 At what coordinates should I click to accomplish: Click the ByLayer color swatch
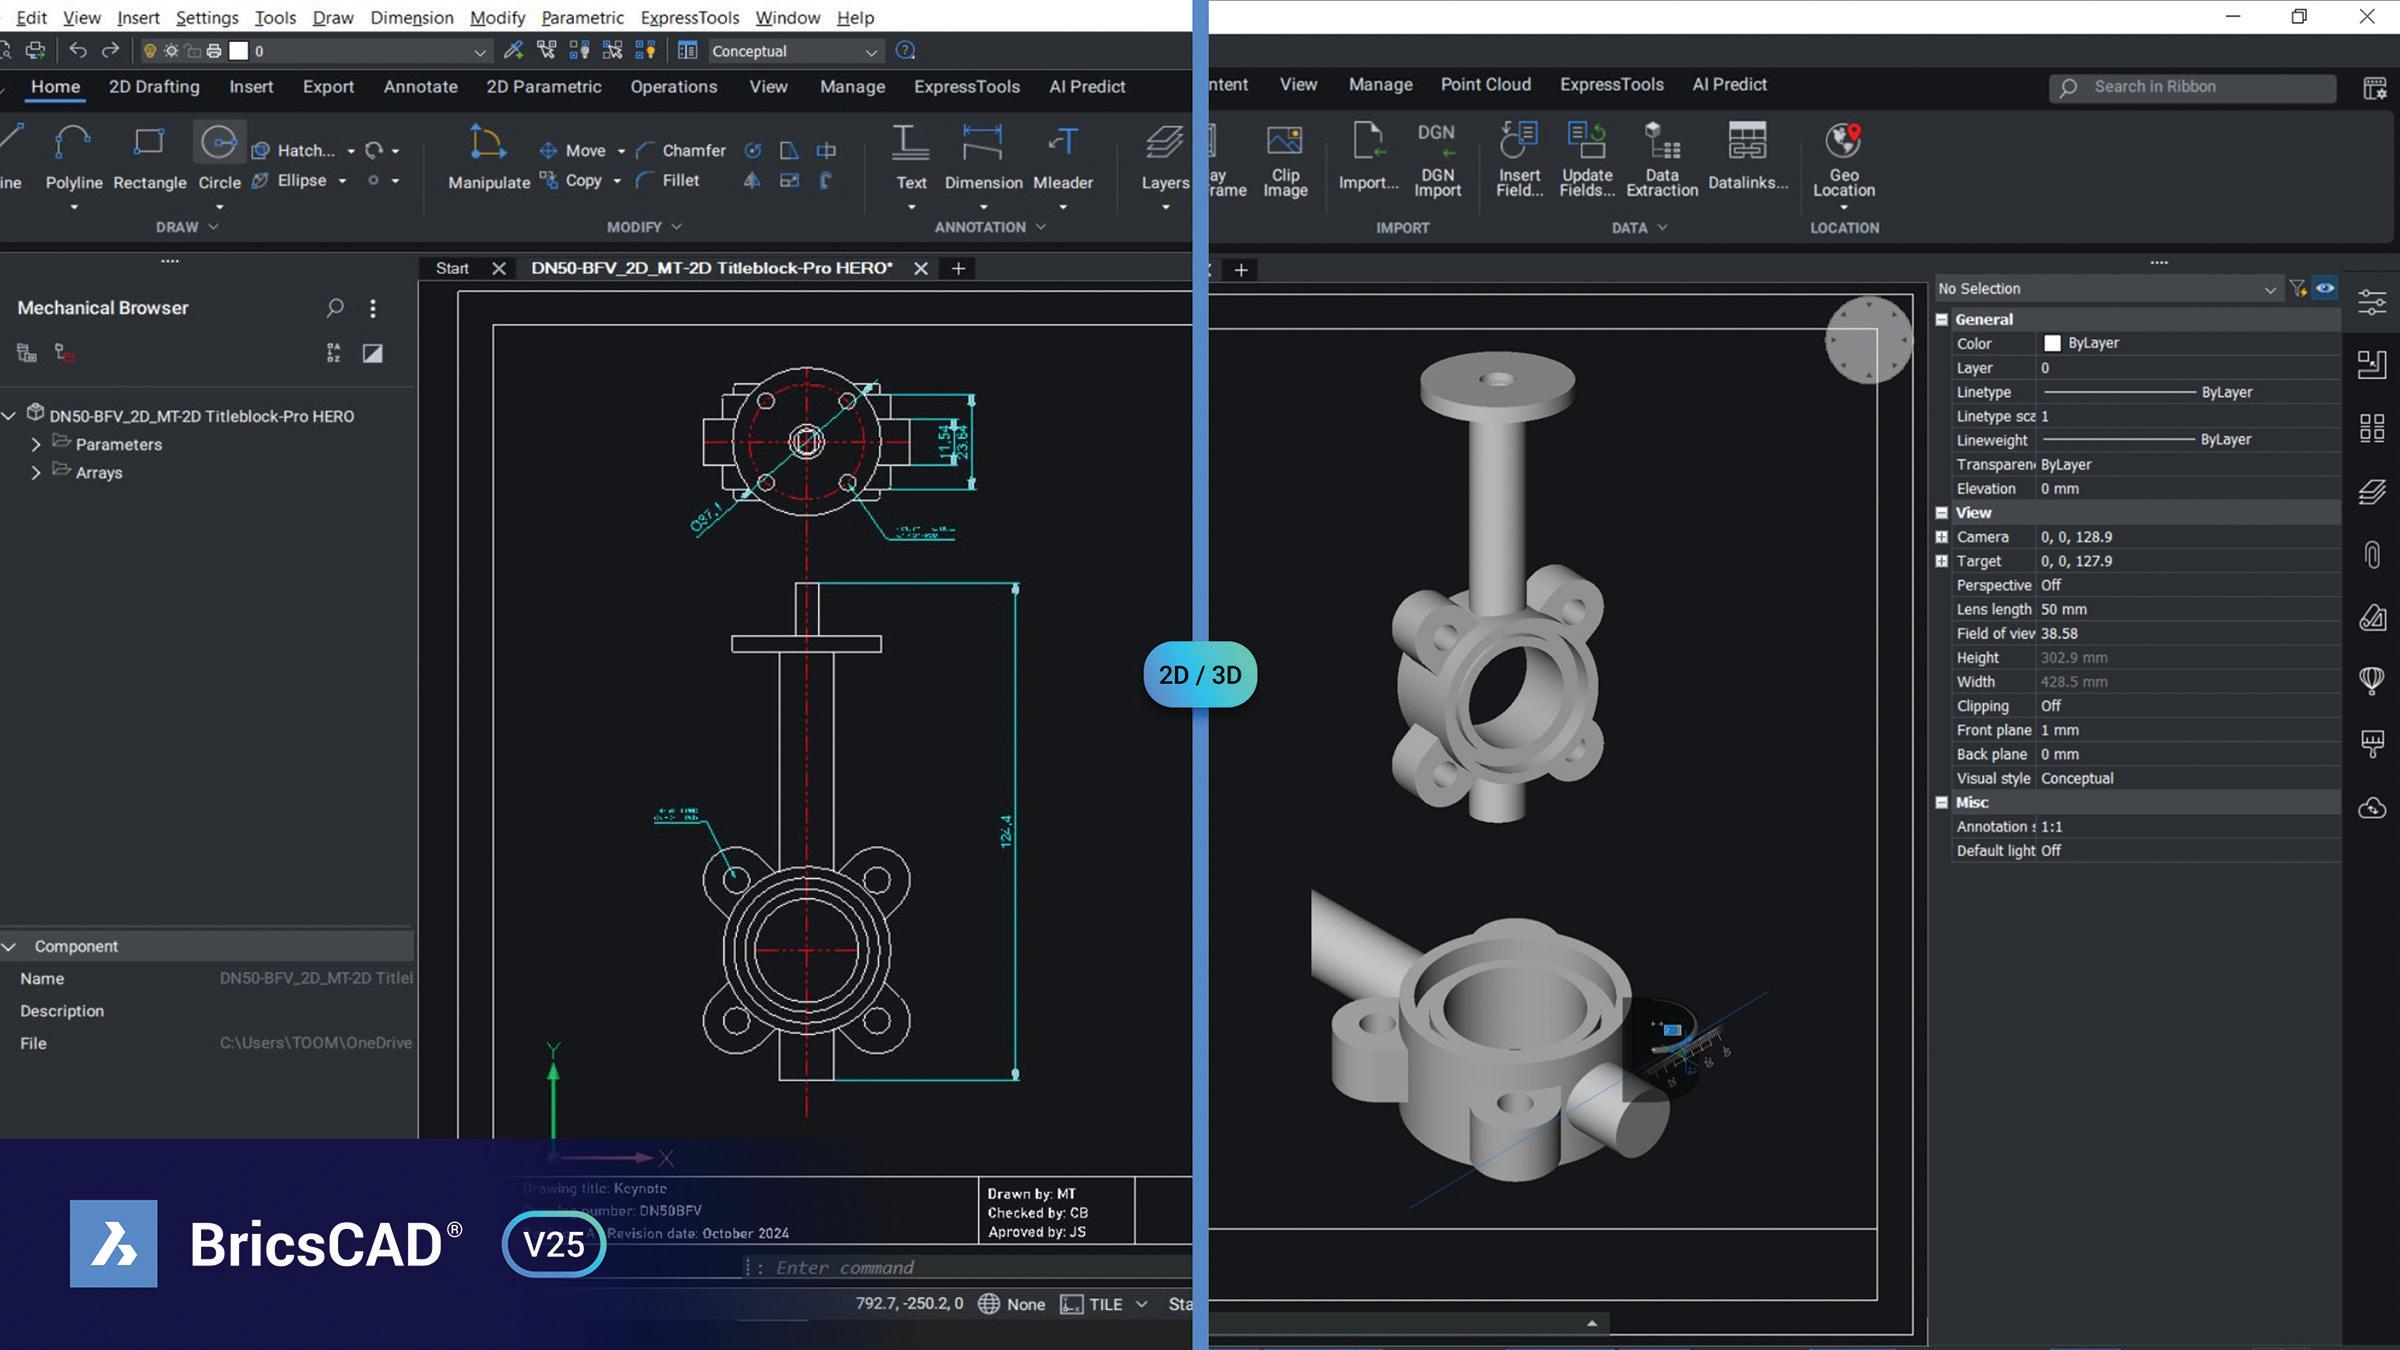tap(2052, 343)
